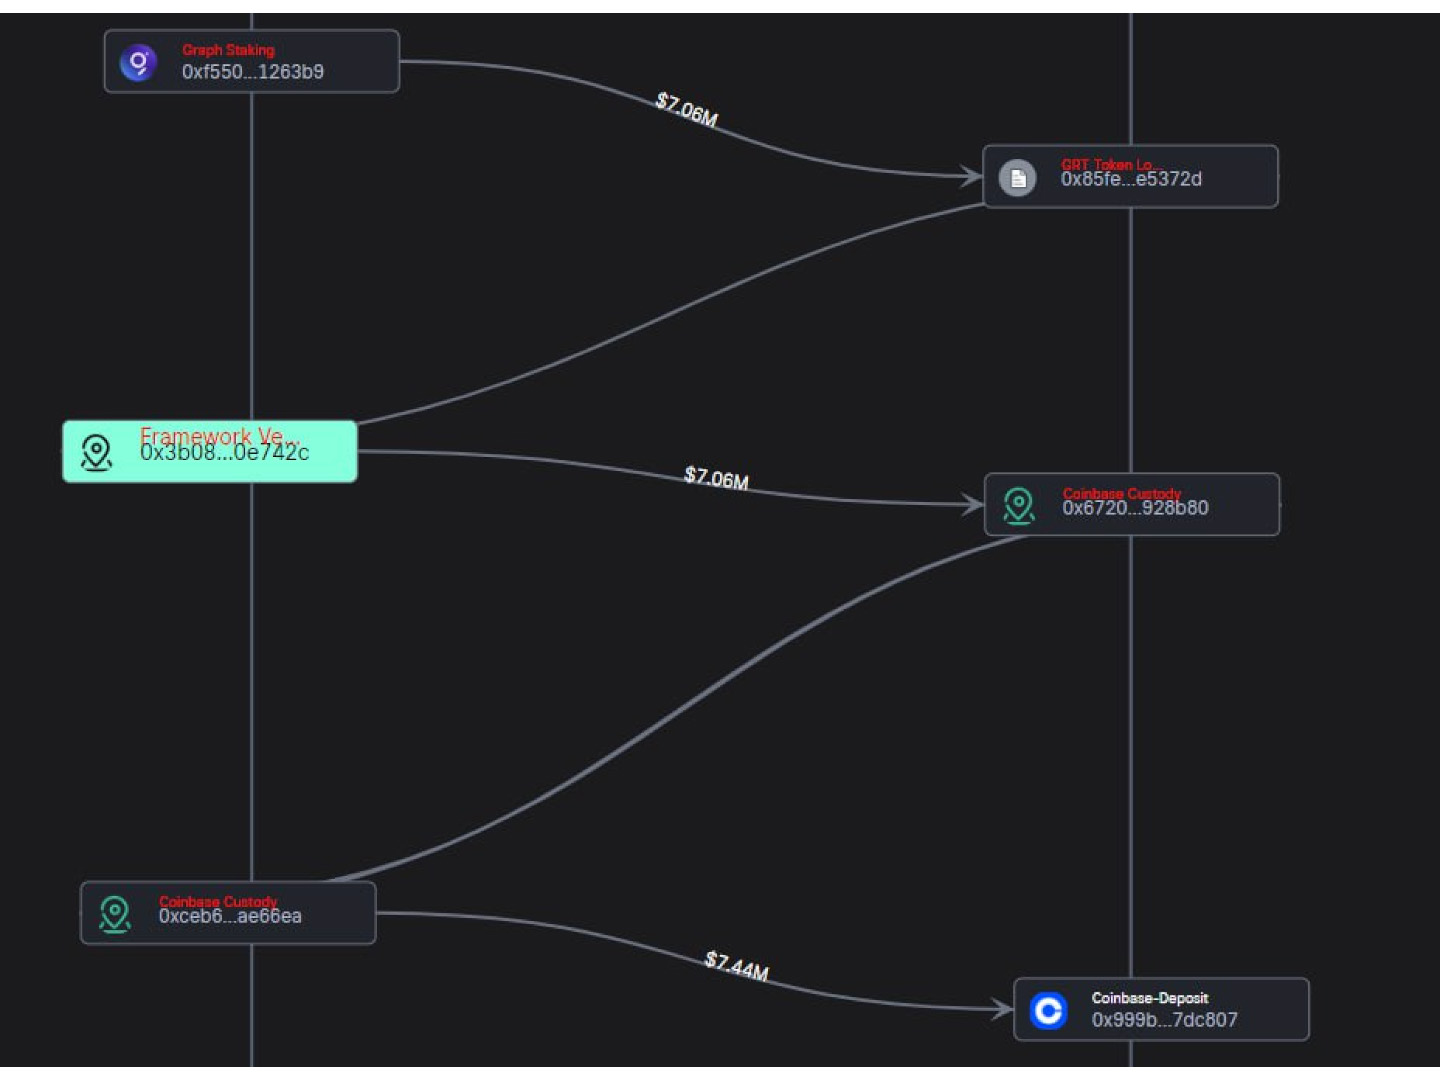Click arrowhead pointing into 0x6720...928b80 node
1440x1080 pixels.
(x=972, y=505)
